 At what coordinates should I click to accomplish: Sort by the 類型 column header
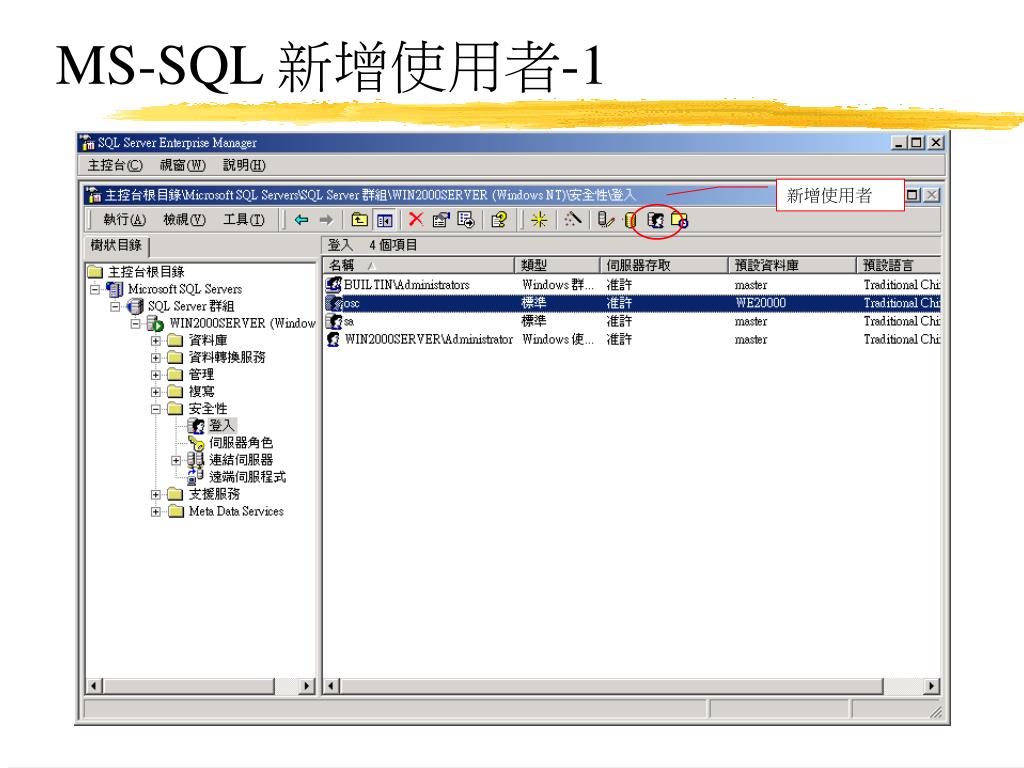[557, 265]
